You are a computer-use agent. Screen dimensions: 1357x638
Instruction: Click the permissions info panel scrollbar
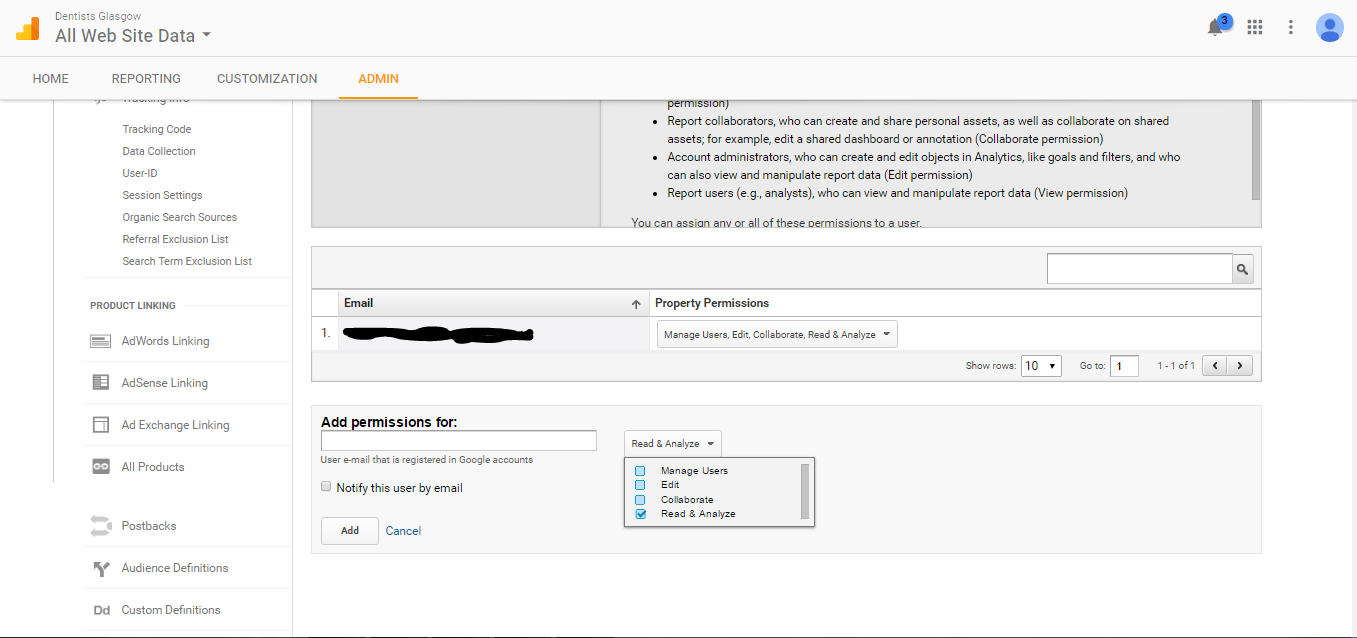click(1256, 150)
